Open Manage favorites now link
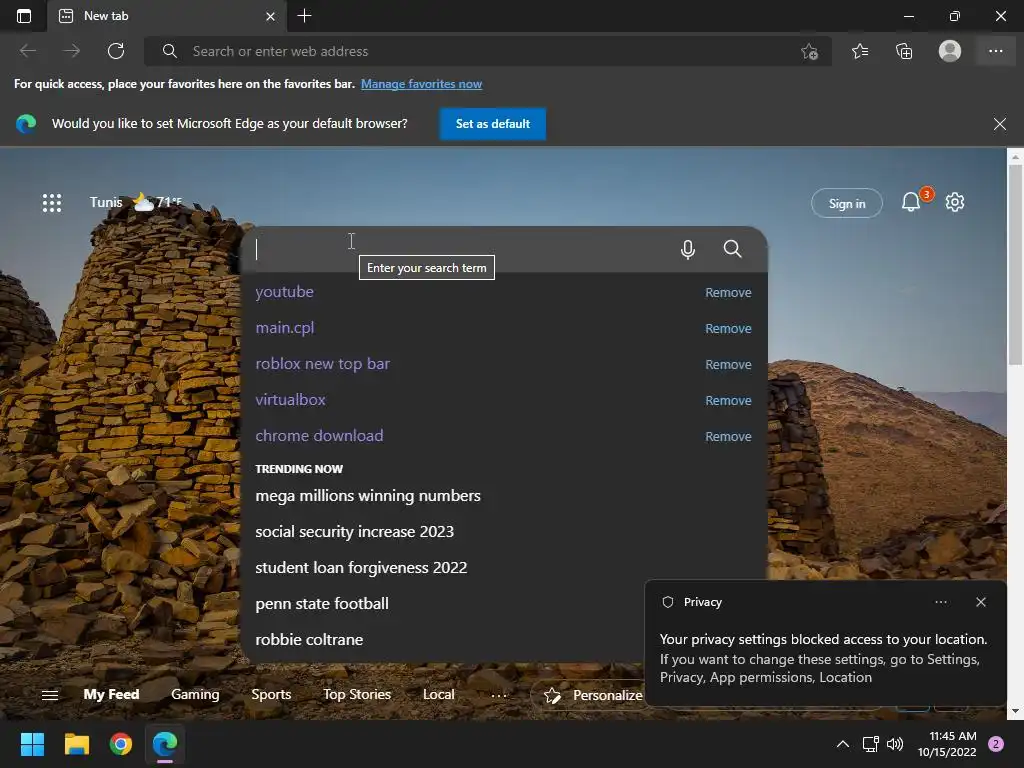This screenshot has height=768, width=1024. pyautogui.click(x=421, y=84)
